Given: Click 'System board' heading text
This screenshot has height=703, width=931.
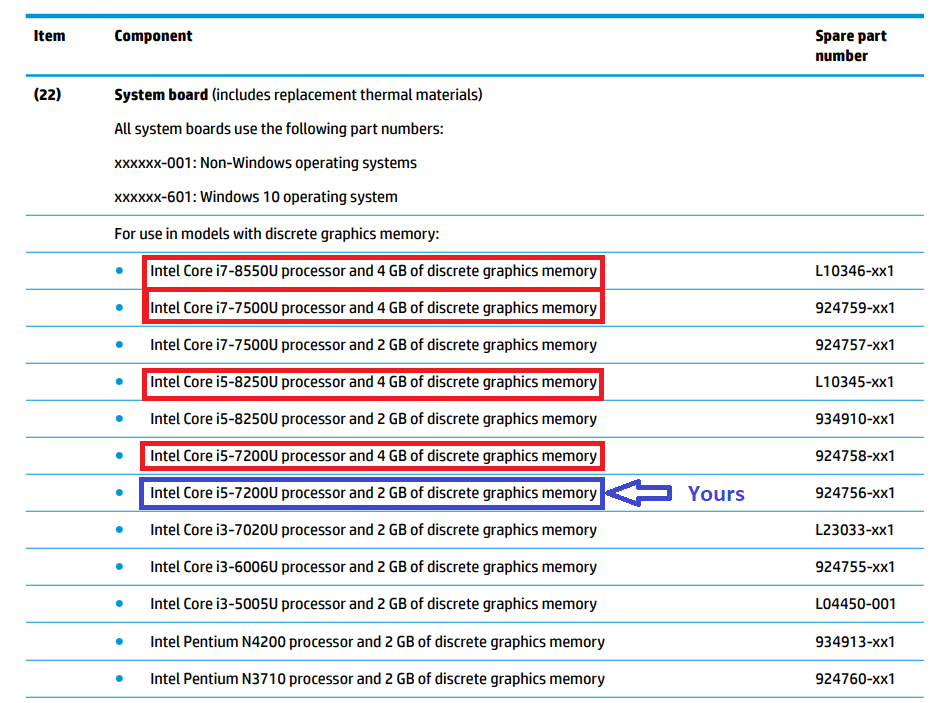Looking at the screenshot, I should coord(161,95).
